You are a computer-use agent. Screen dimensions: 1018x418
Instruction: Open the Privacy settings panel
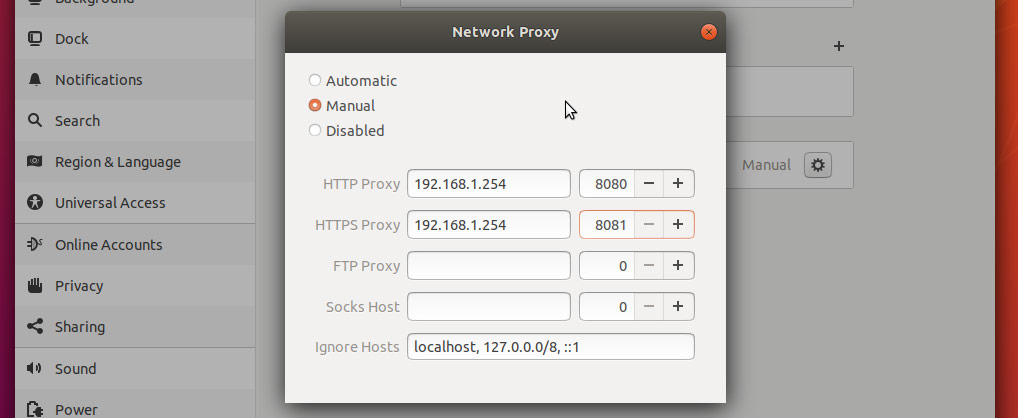click(x=135, y=286)
